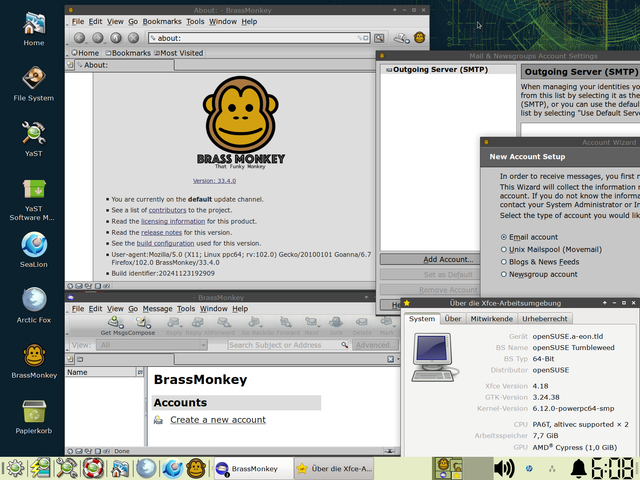
Task: Open new browser tab via tab strip icon
Action: coord(70,64)
